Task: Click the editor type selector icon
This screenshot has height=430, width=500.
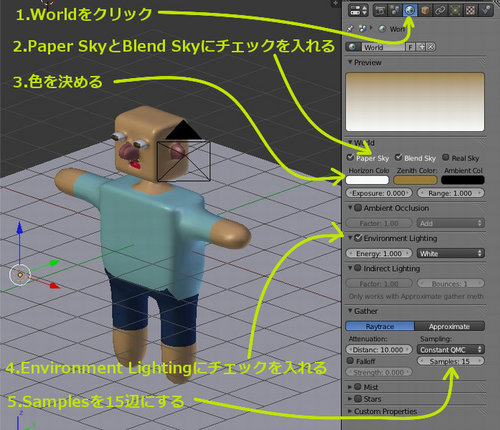Action: point(358,10)
